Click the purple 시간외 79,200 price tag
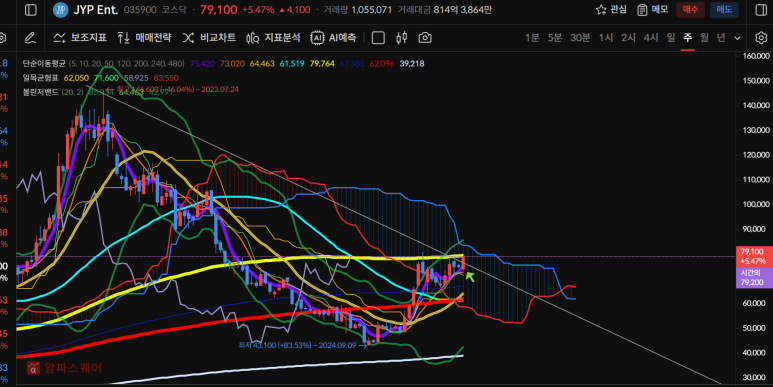Viewport: 773px width, 387px height. [x=754, y=278]
